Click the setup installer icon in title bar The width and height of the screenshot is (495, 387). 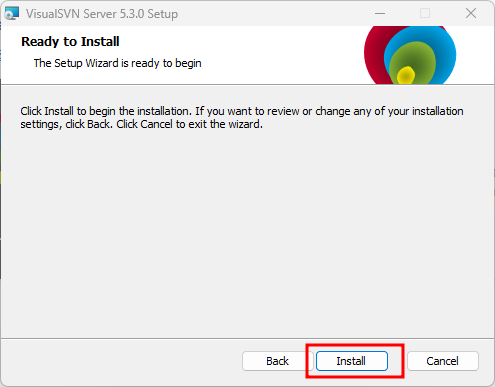tap(12, 14)
